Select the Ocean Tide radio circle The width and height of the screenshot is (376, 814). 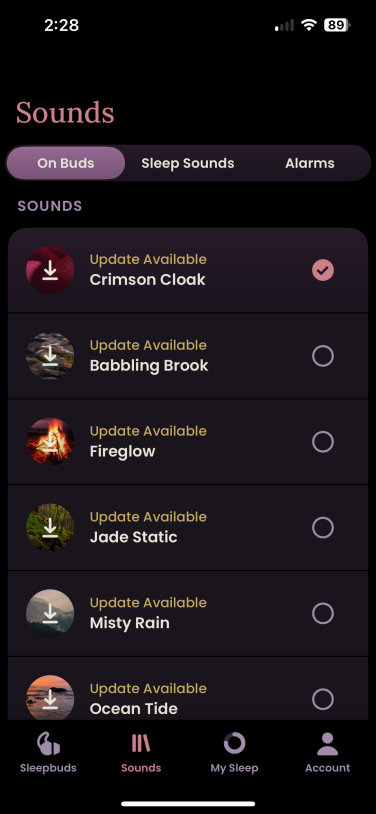click(x=323, y=699)
